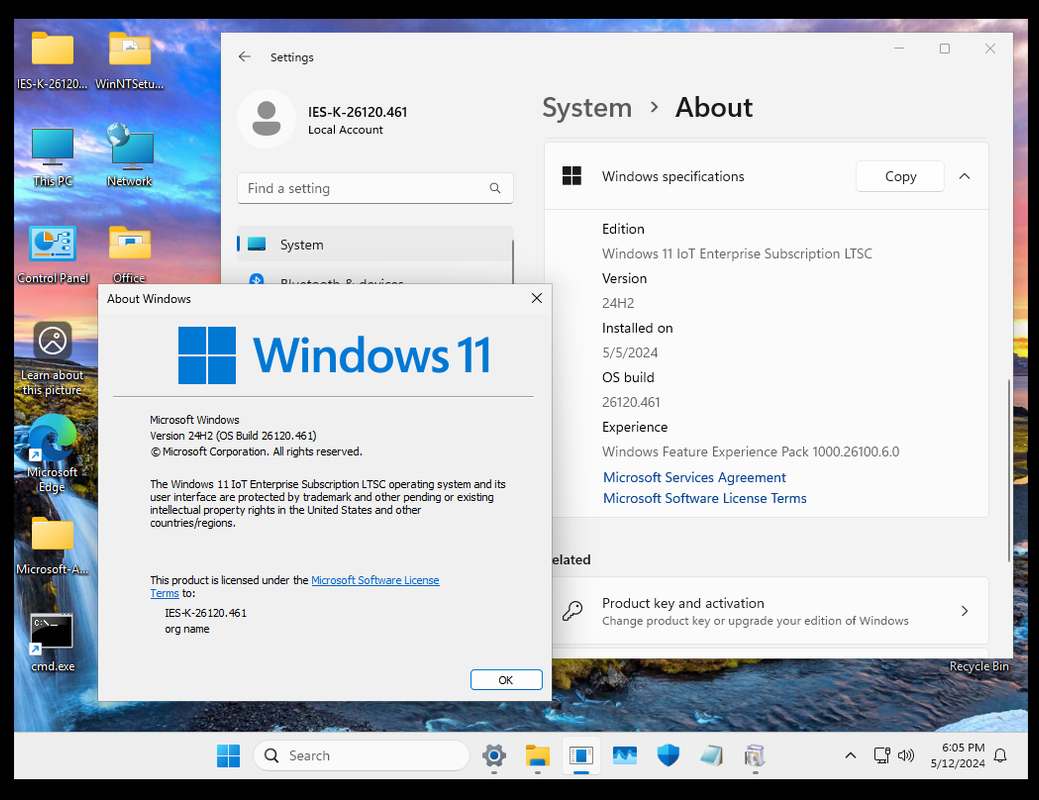The image size is (1039, 800).
Task: Open Microsoft Software License Terms in Settings
Action: click(704, 498)
